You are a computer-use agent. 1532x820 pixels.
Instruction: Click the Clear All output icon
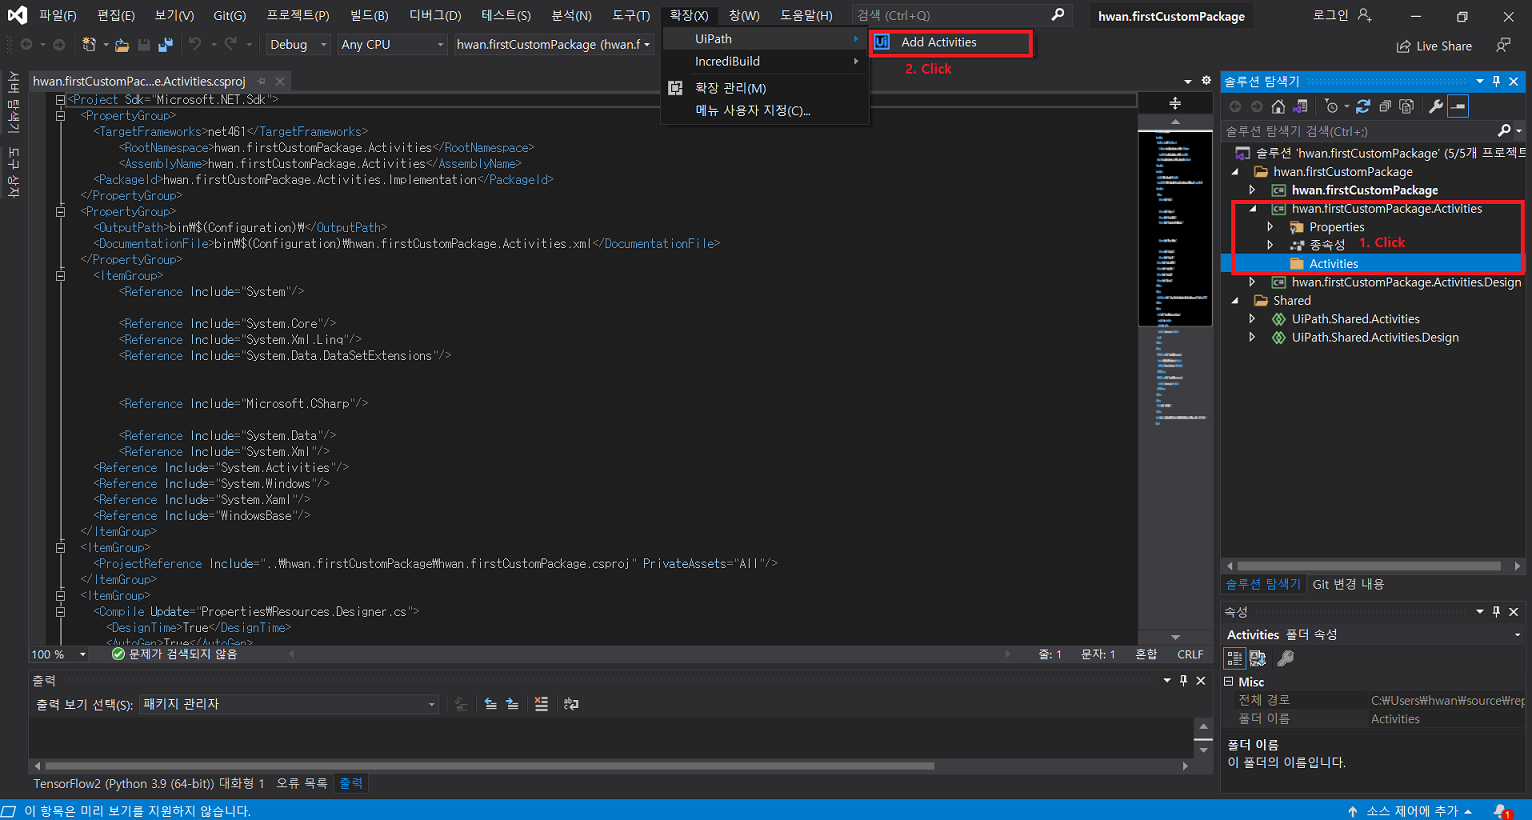[541, 704]
